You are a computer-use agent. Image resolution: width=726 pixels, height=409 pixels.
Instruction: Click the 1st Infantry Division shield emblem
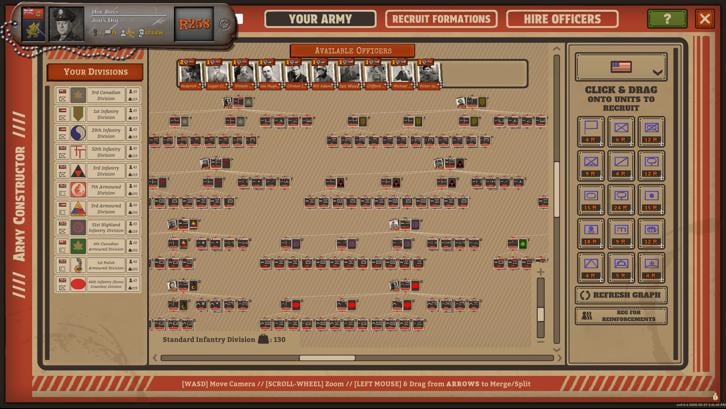pyautogui.click(x=78, y=114)
